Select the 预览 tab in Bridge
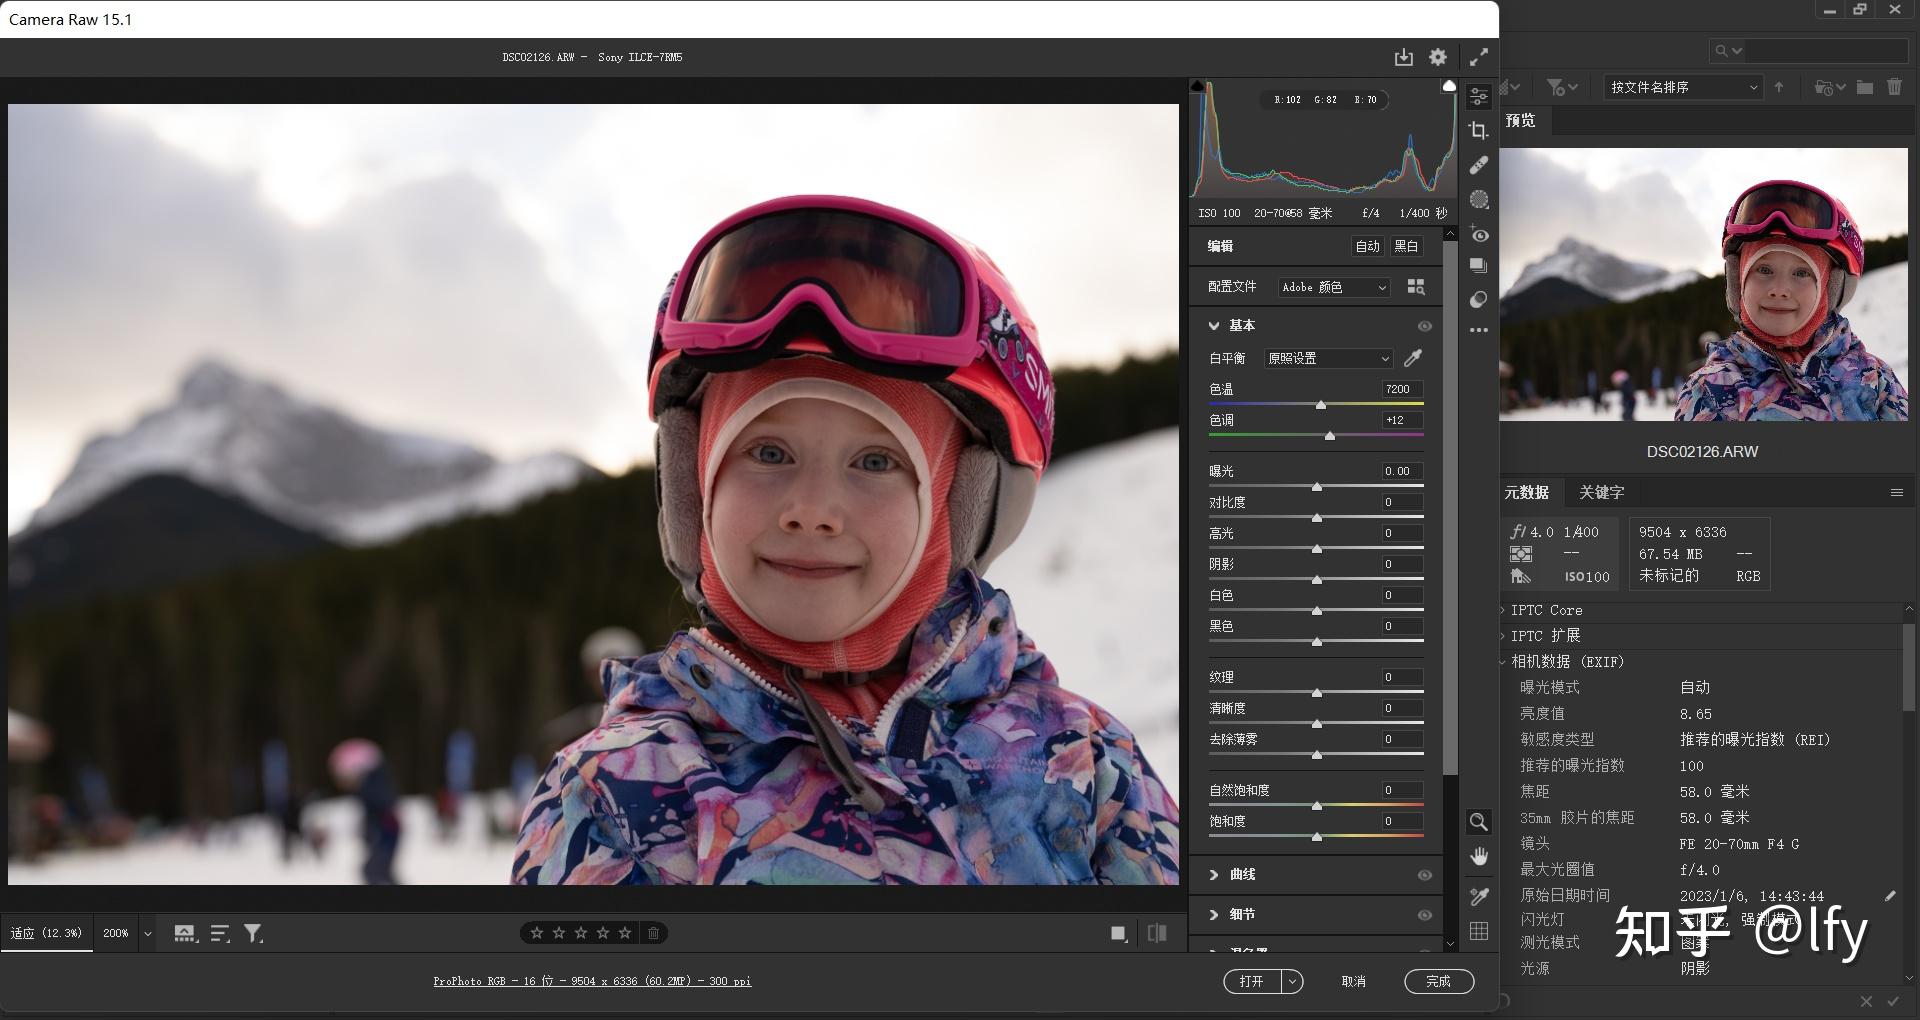 click(x=1520, y=121)
